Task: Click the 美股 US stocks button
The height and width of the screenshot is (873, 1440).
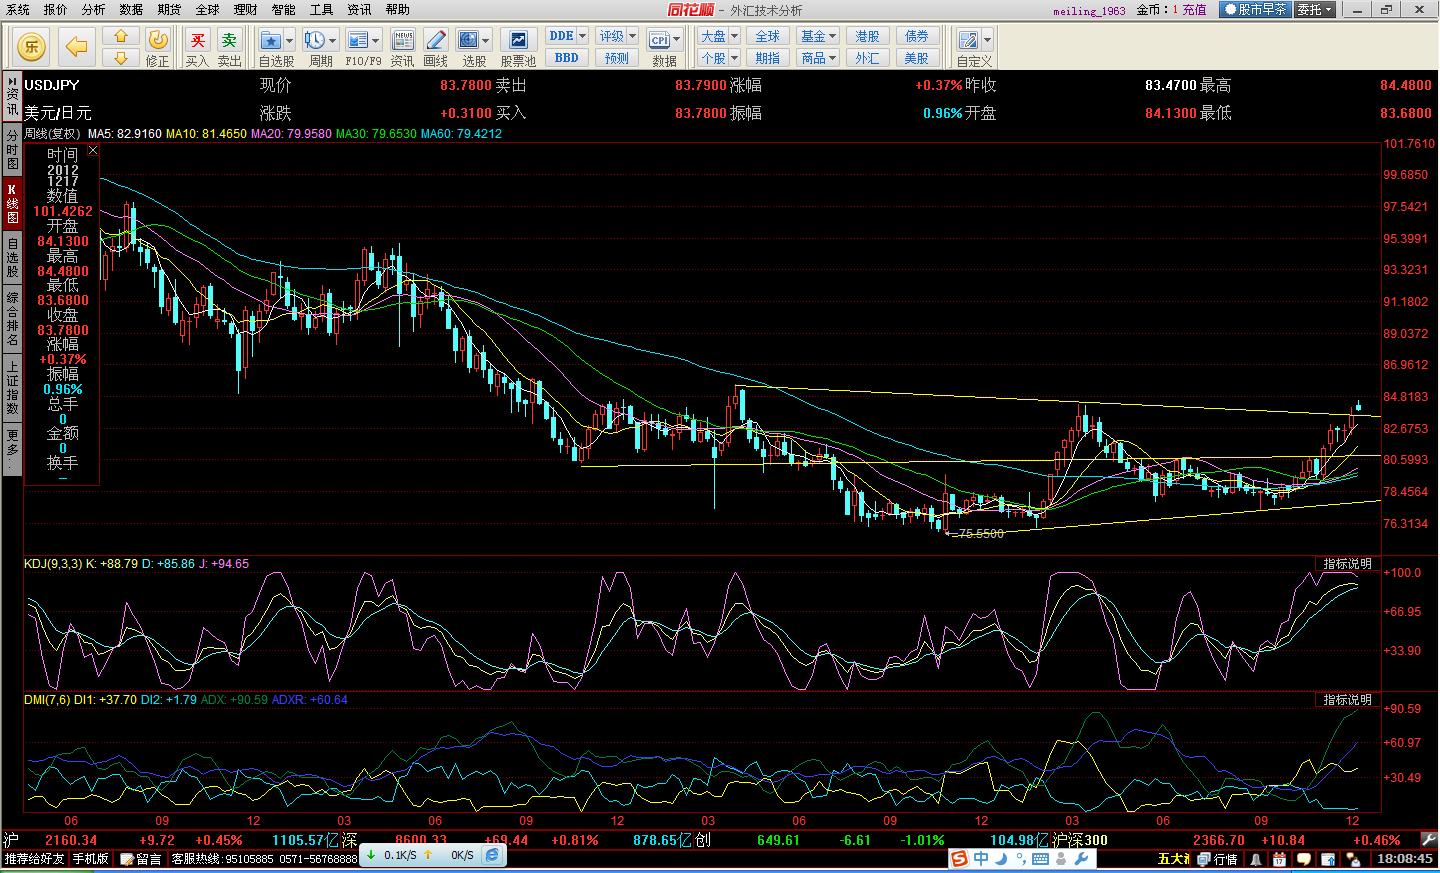Action: [918, 58]
